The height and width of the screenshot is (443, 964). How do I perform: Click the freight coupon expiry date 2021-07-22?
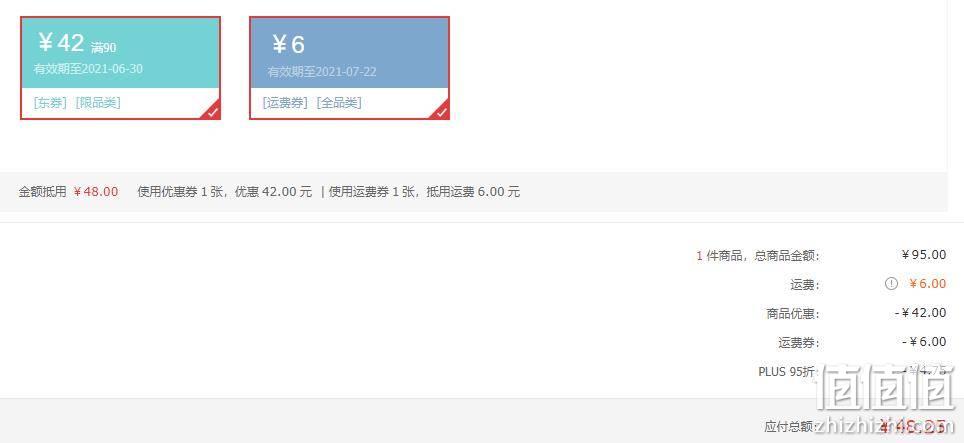click(346, 72)
